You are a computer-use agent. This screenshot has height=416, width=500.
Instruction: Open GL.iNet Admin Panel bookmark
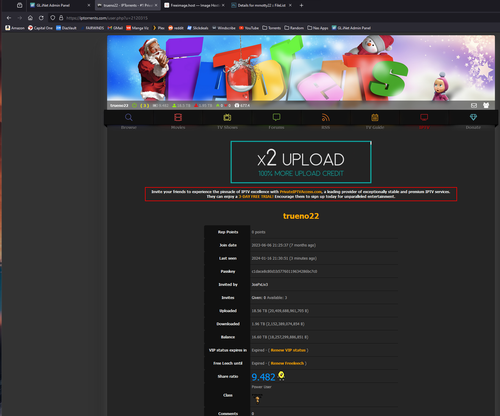click(351, 28)
